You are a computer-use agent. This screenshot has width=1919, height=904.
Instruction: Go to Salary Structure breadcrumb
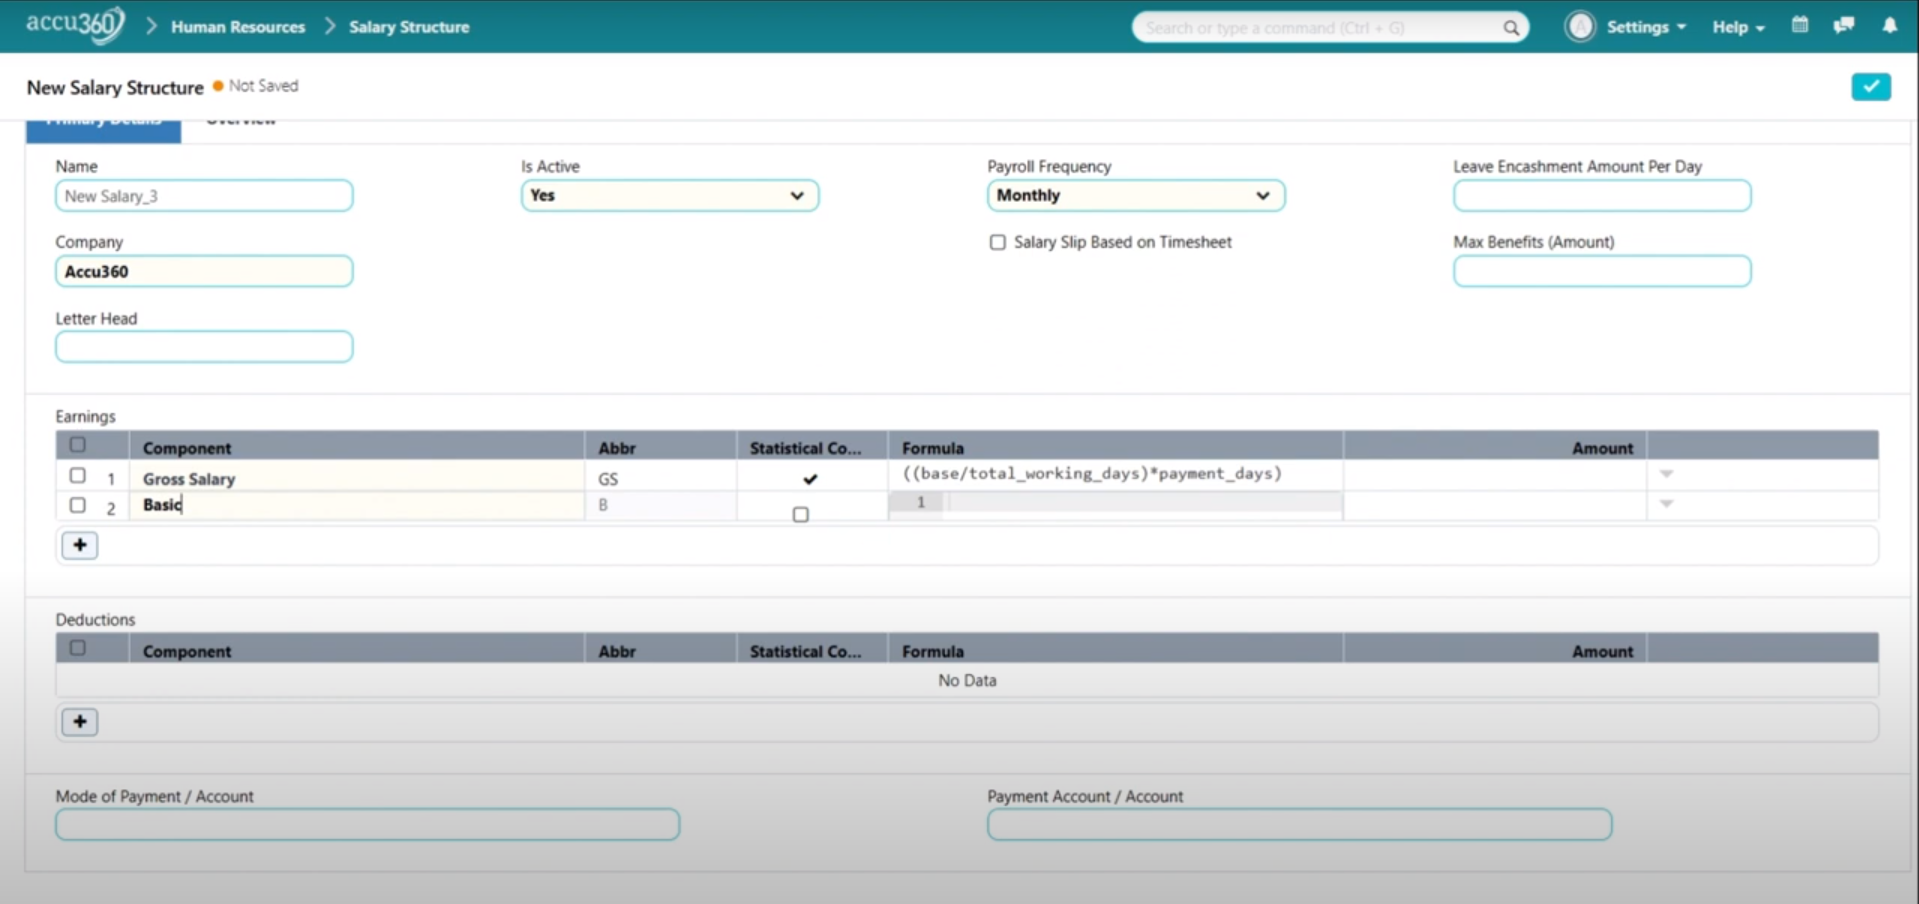pos(409,27)
